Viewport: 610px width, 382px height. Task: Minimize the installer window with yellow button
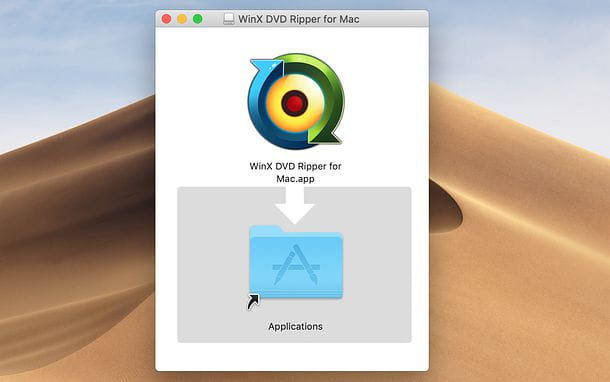tap(182, 19)
